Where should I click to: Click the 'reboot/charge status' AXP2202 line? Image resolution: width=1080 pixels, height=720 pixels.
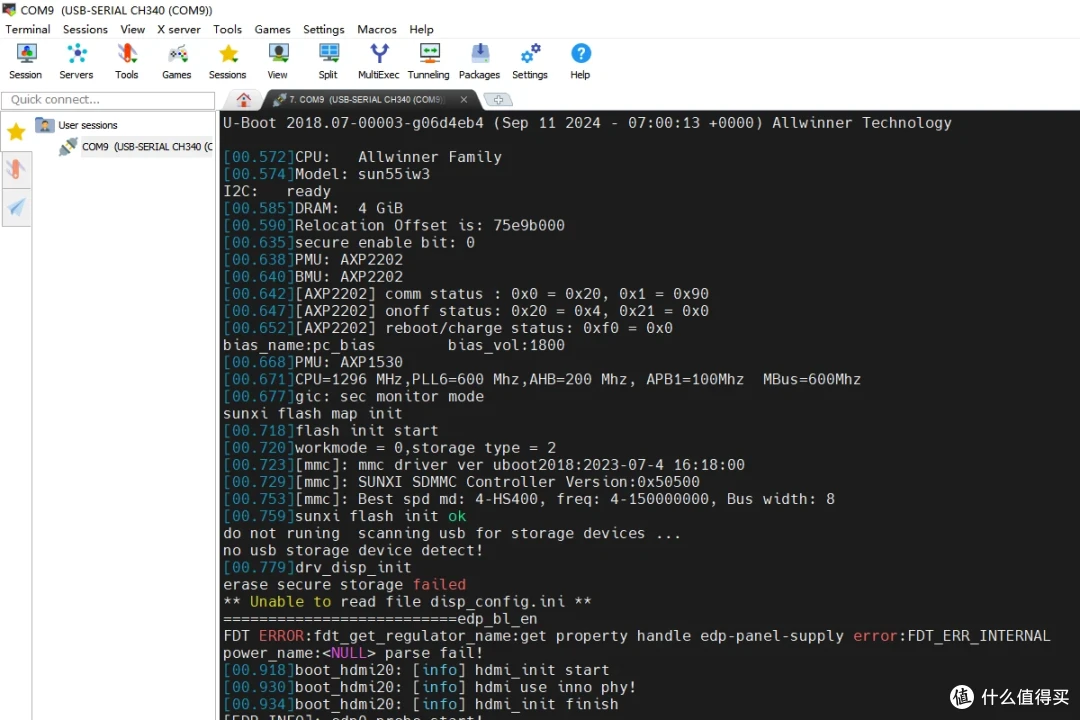[x=448, y=328]
